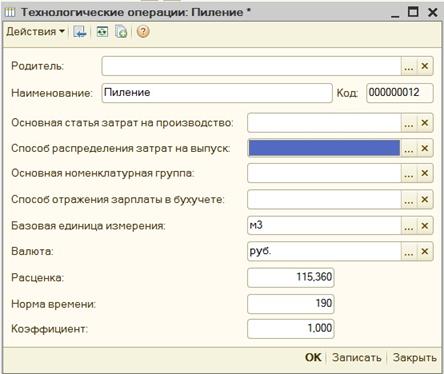The width and height of the screenshot is (444, 374).
Task: Click the Родитель: label
Action: click(x=37, y=66)
